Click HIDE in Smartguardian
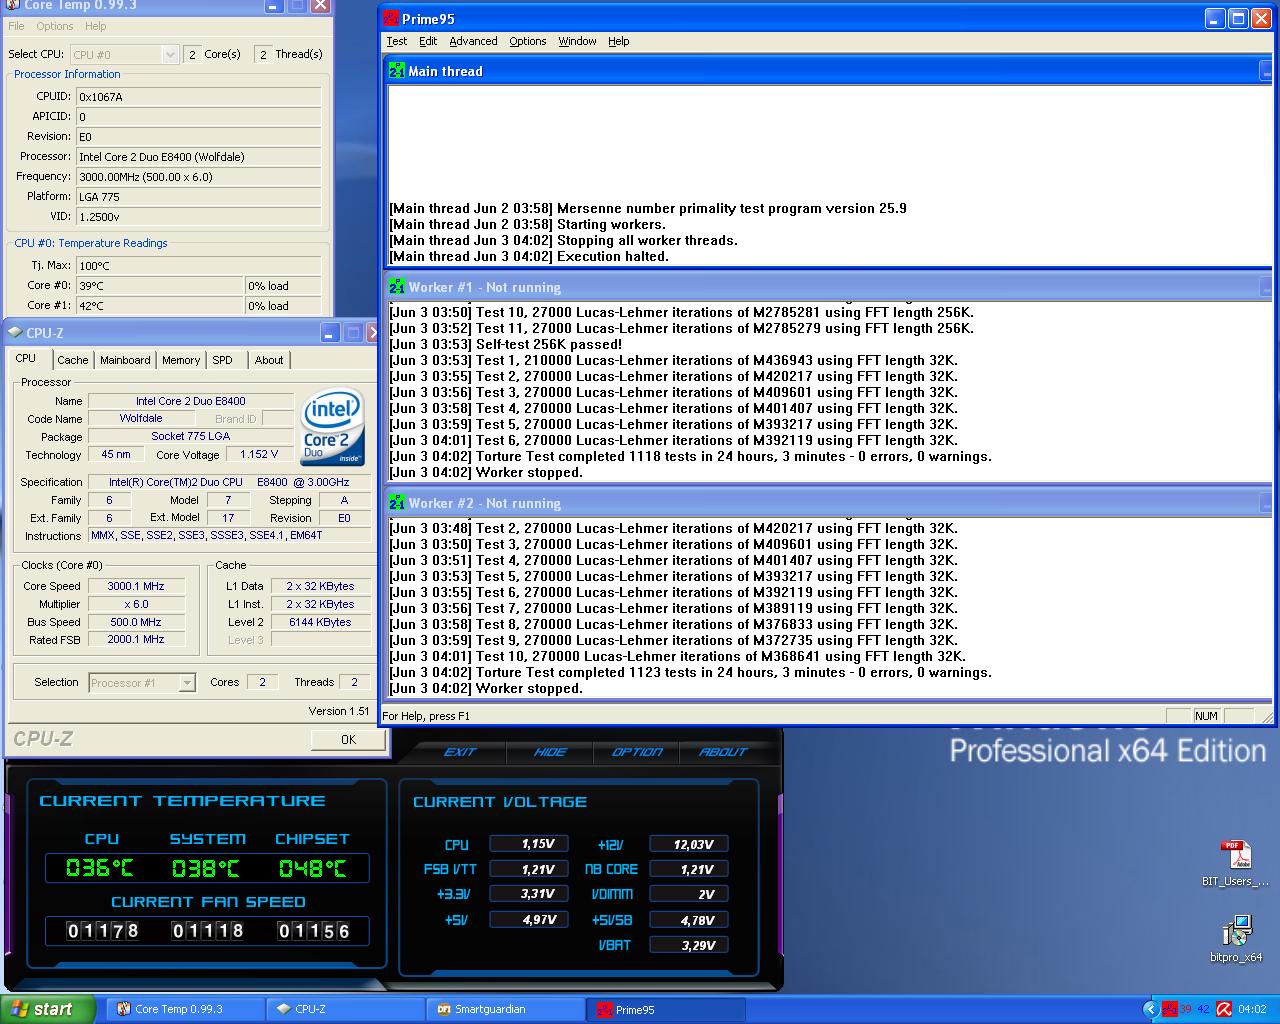Screen dimensions: 1280x1024 550,752
